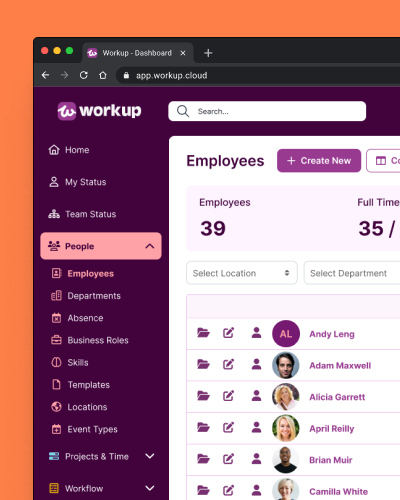
Task: Click Andy Leng's AL initials avatar
Action: (286, 334)
